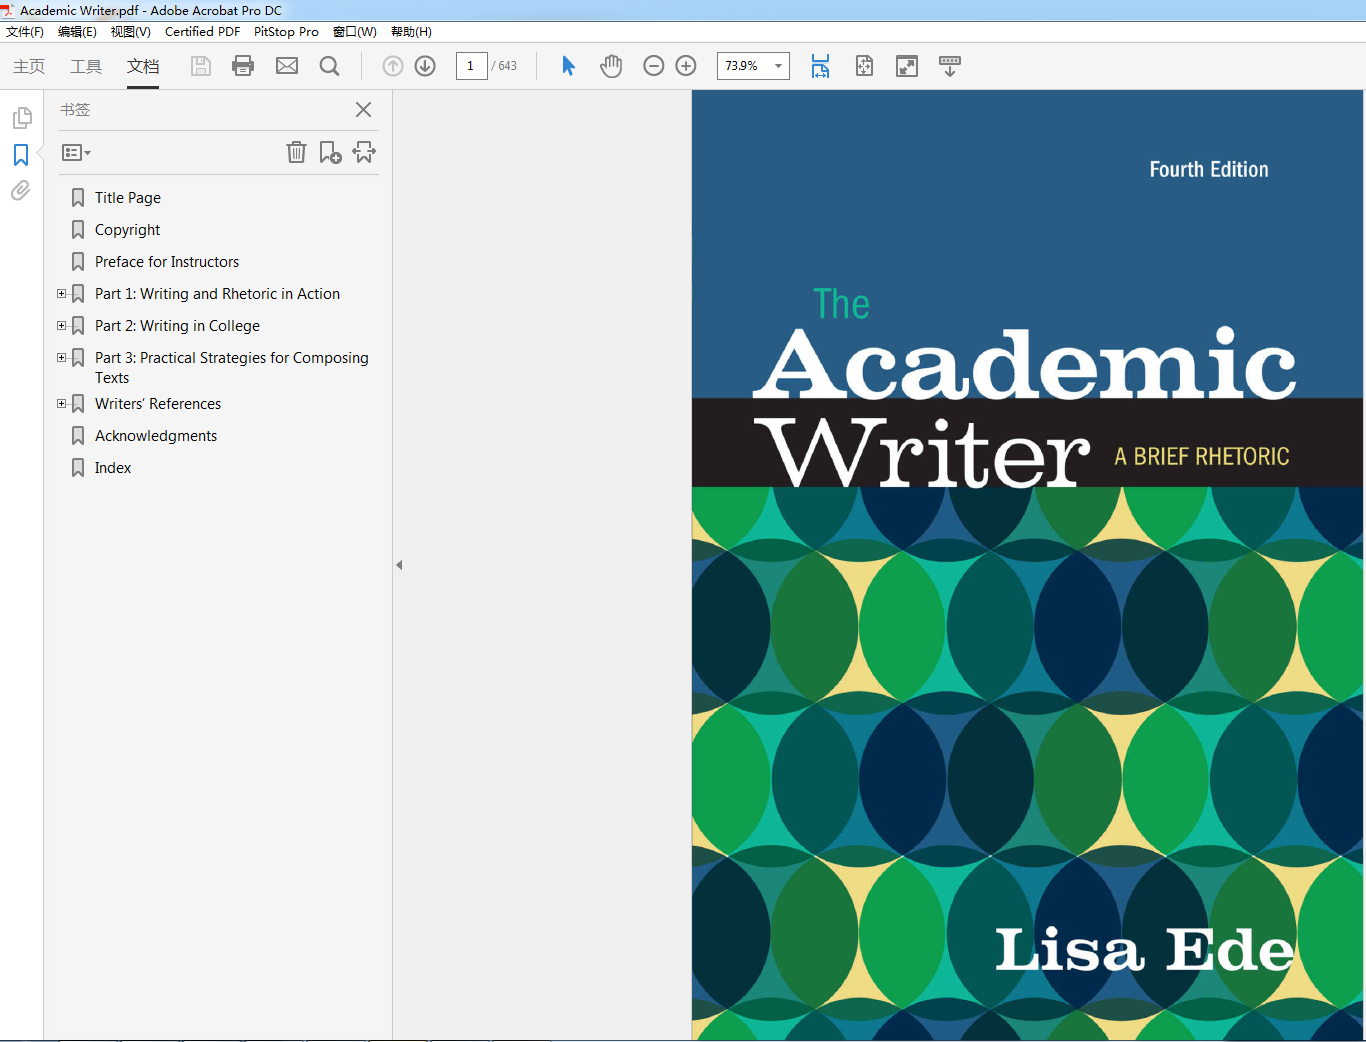Screen dimensions: 1366x1042
Task: Collapse navigation pane with side arrow
Action: coord(399,565)
